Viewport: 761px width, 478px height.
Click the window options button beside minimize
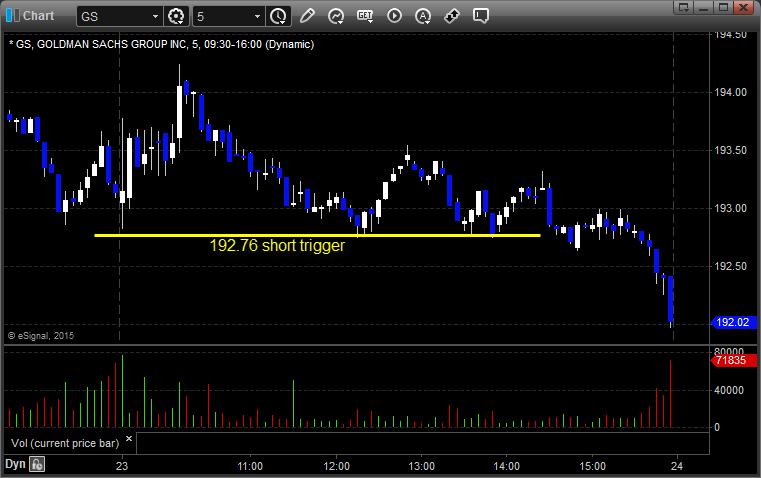point(684,7)
